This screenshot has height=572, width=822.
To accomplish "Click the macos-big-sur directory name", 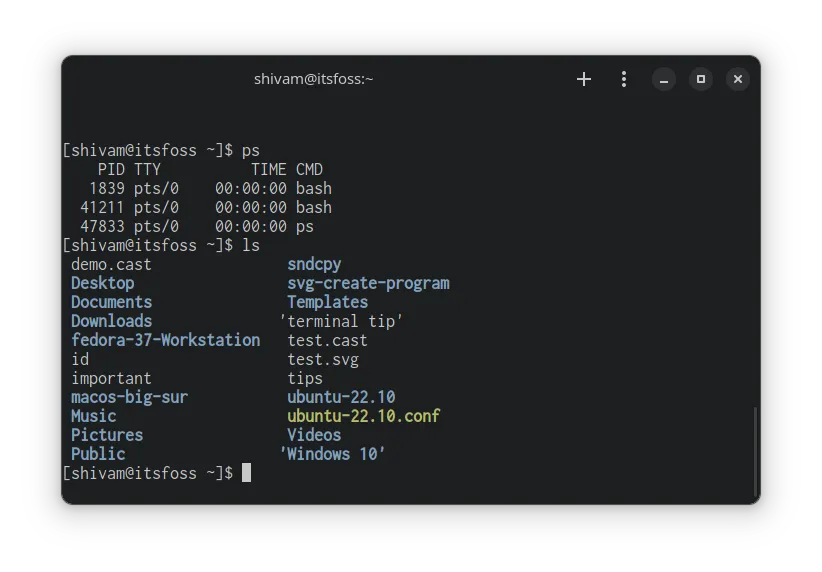I will tap(129, 397).
